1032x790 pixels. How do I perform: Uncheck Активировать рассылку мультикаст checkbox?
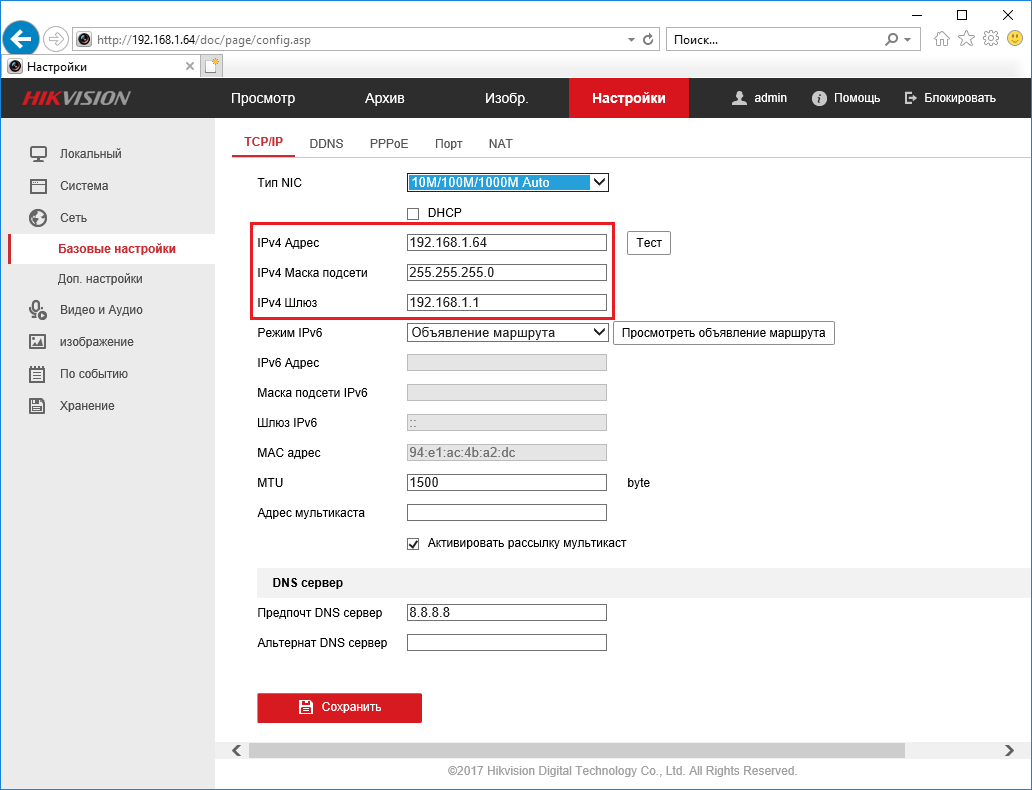coord(413,544)
